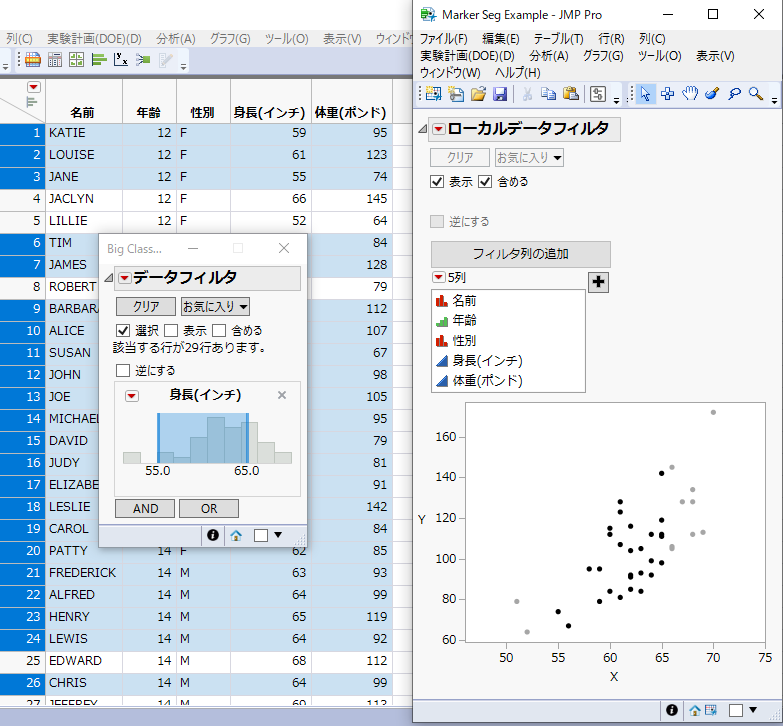Launch the Distribution platform icon
This screenshot has height=726, width=783.
(100, 60)
